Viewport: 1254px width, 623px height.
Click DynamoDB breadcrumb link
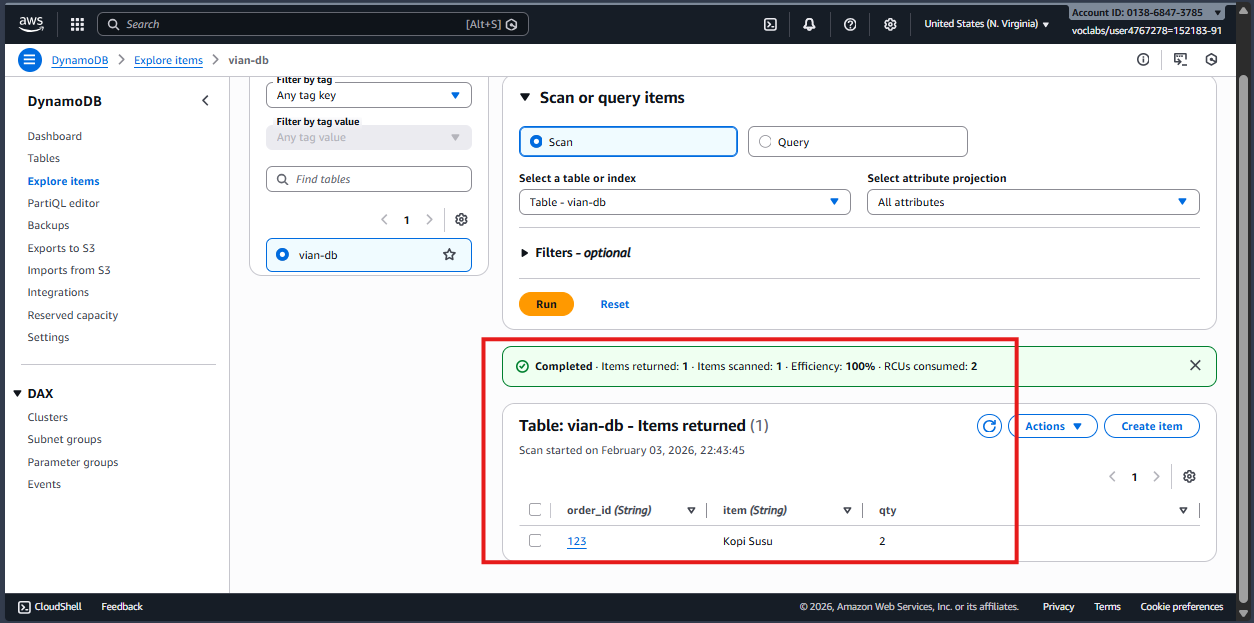click(x=80, y=60)
